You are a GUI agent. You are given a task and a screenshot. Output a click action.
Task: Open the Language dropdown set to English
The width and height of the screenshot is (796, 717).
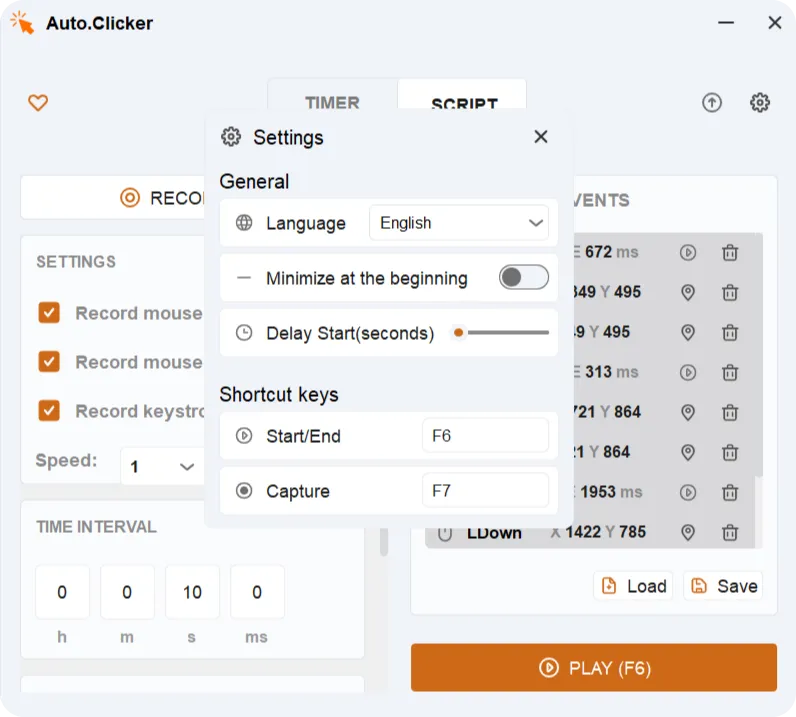coord(459,224)
